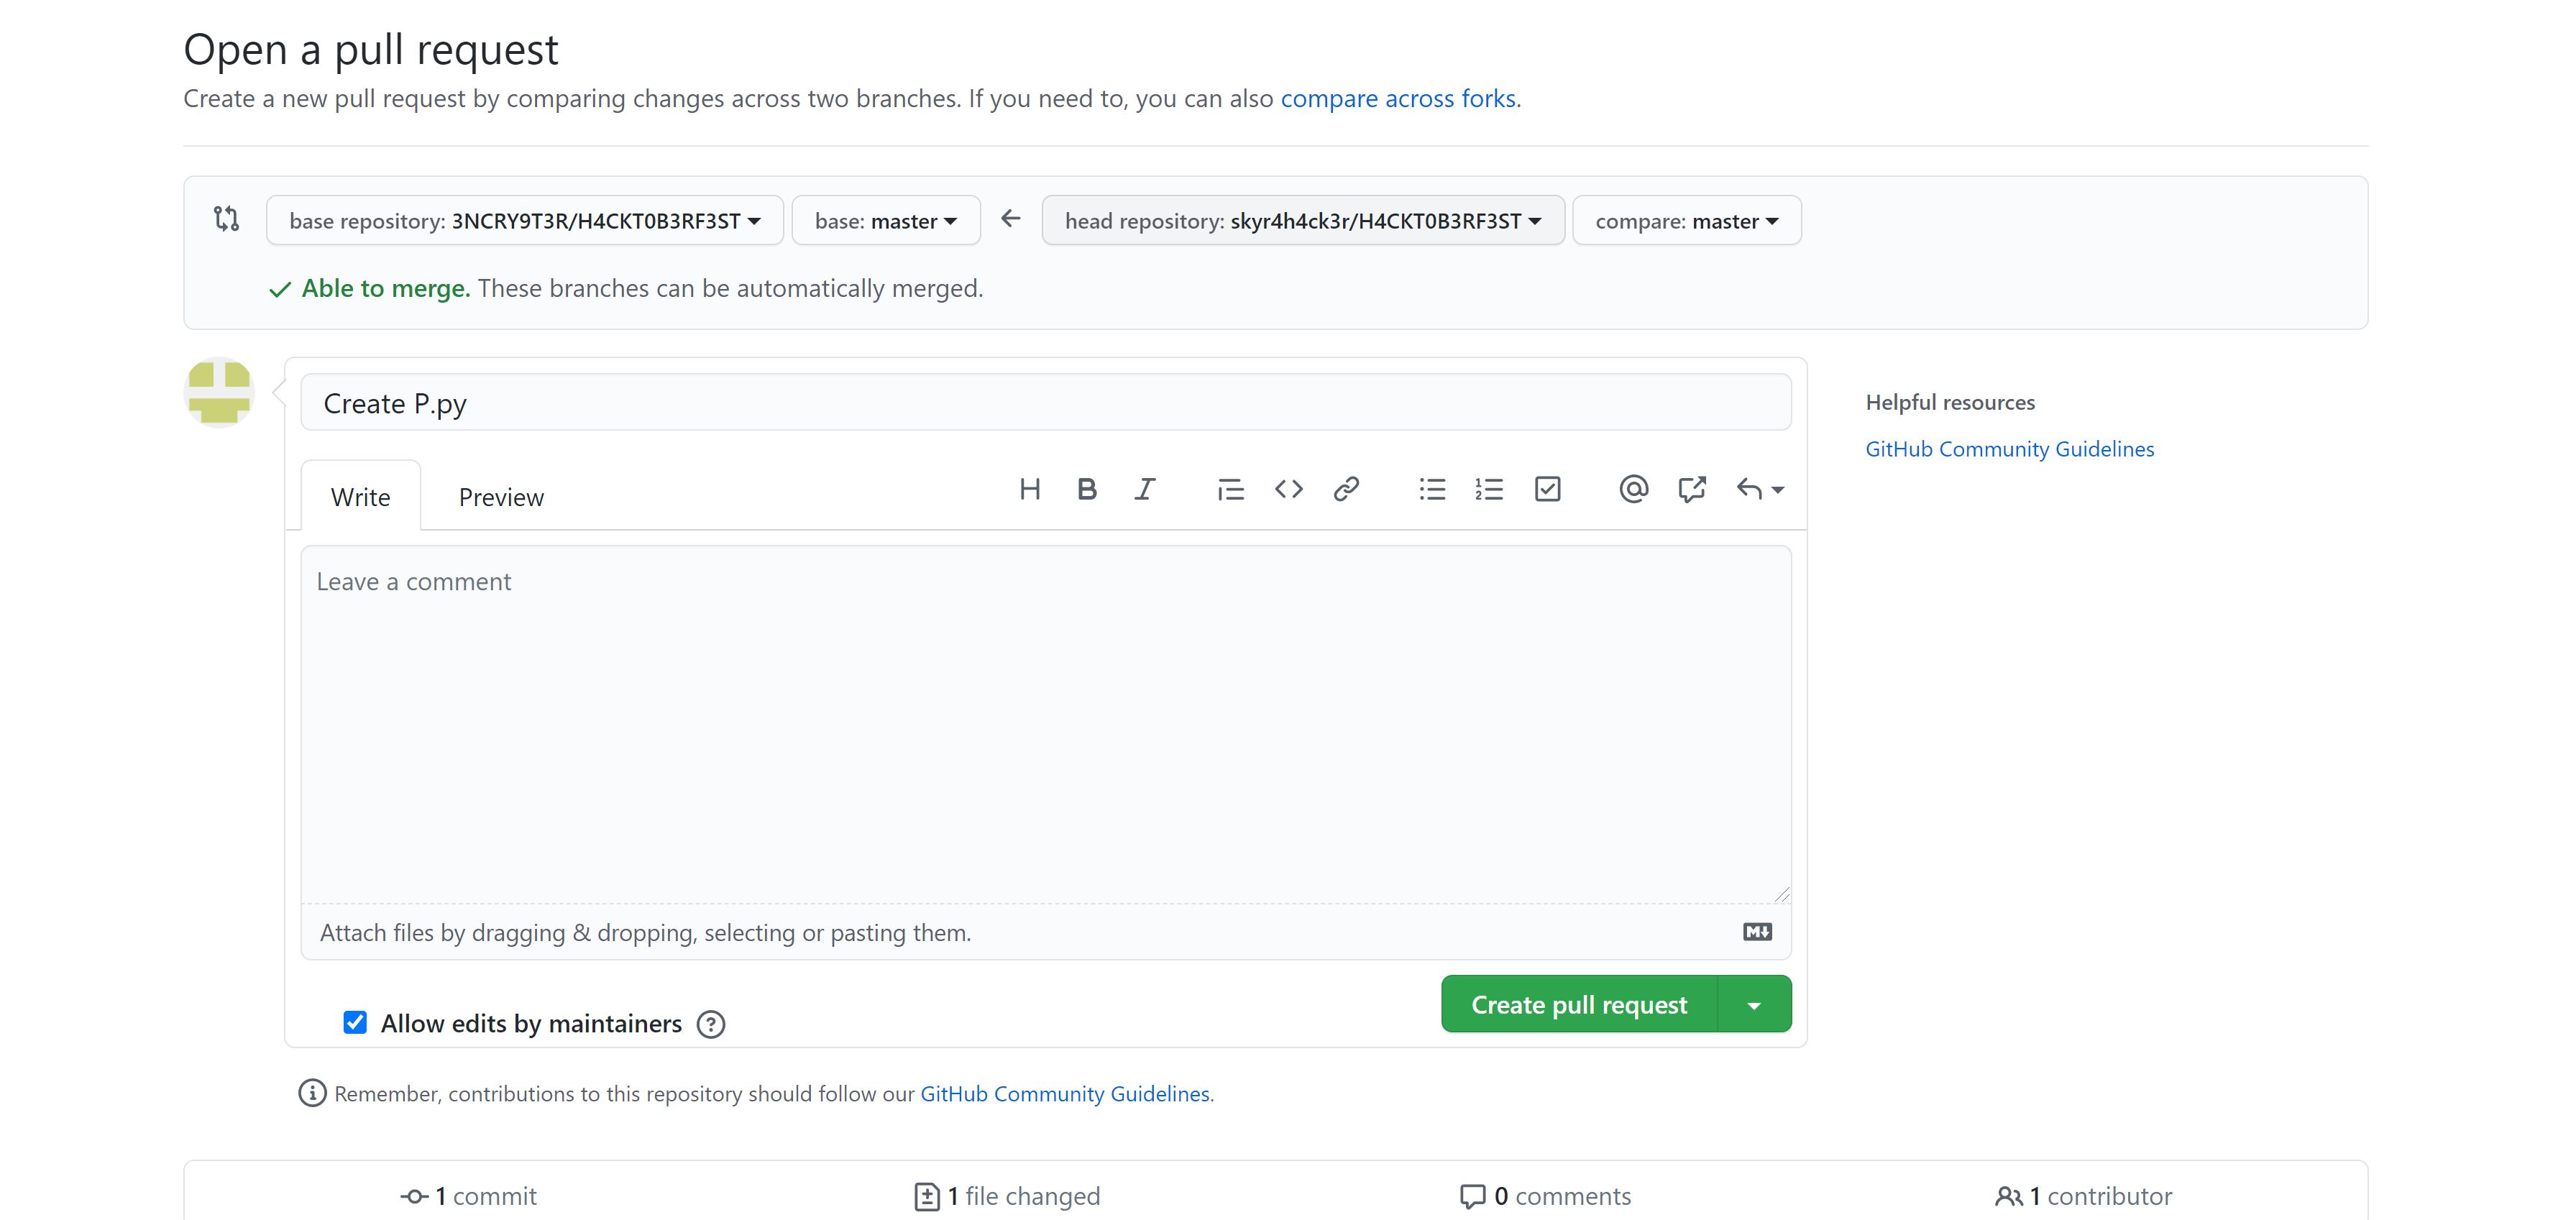Insert a quote block icon
Screen dimensions: 2576x1220
(1230, 489)
